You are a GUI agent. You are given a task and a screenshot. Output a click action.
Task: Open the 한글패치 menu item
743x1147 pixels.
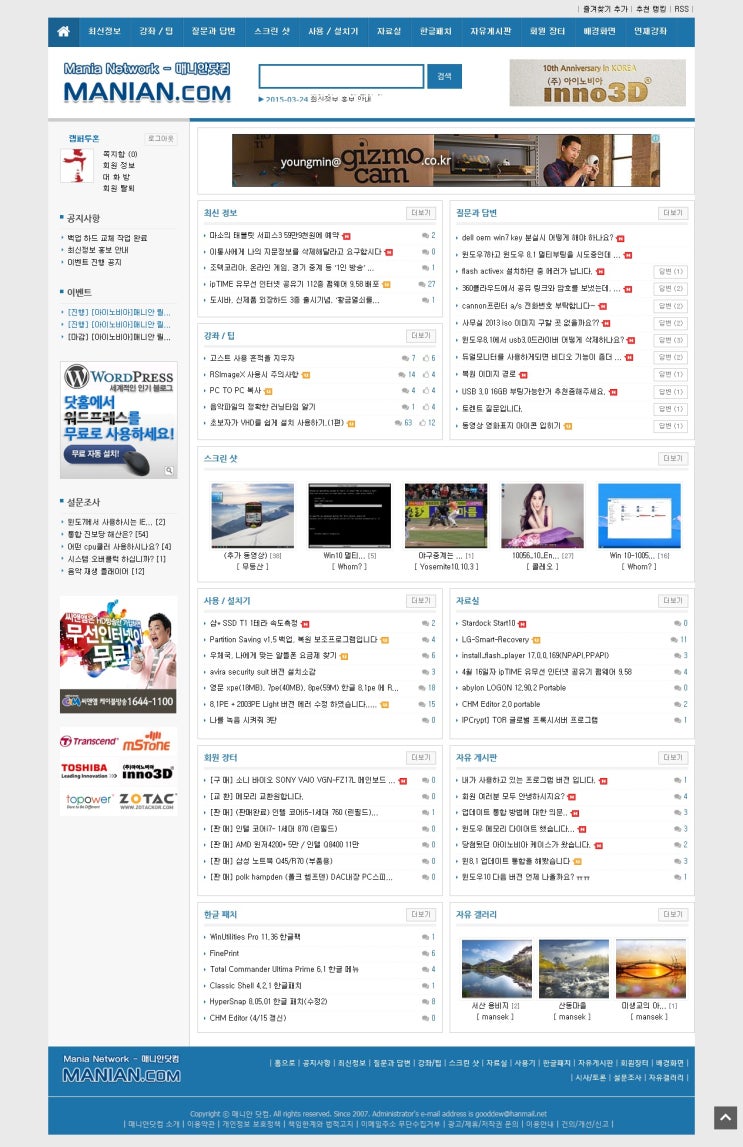pyautogui.click(x=435, y=31)
